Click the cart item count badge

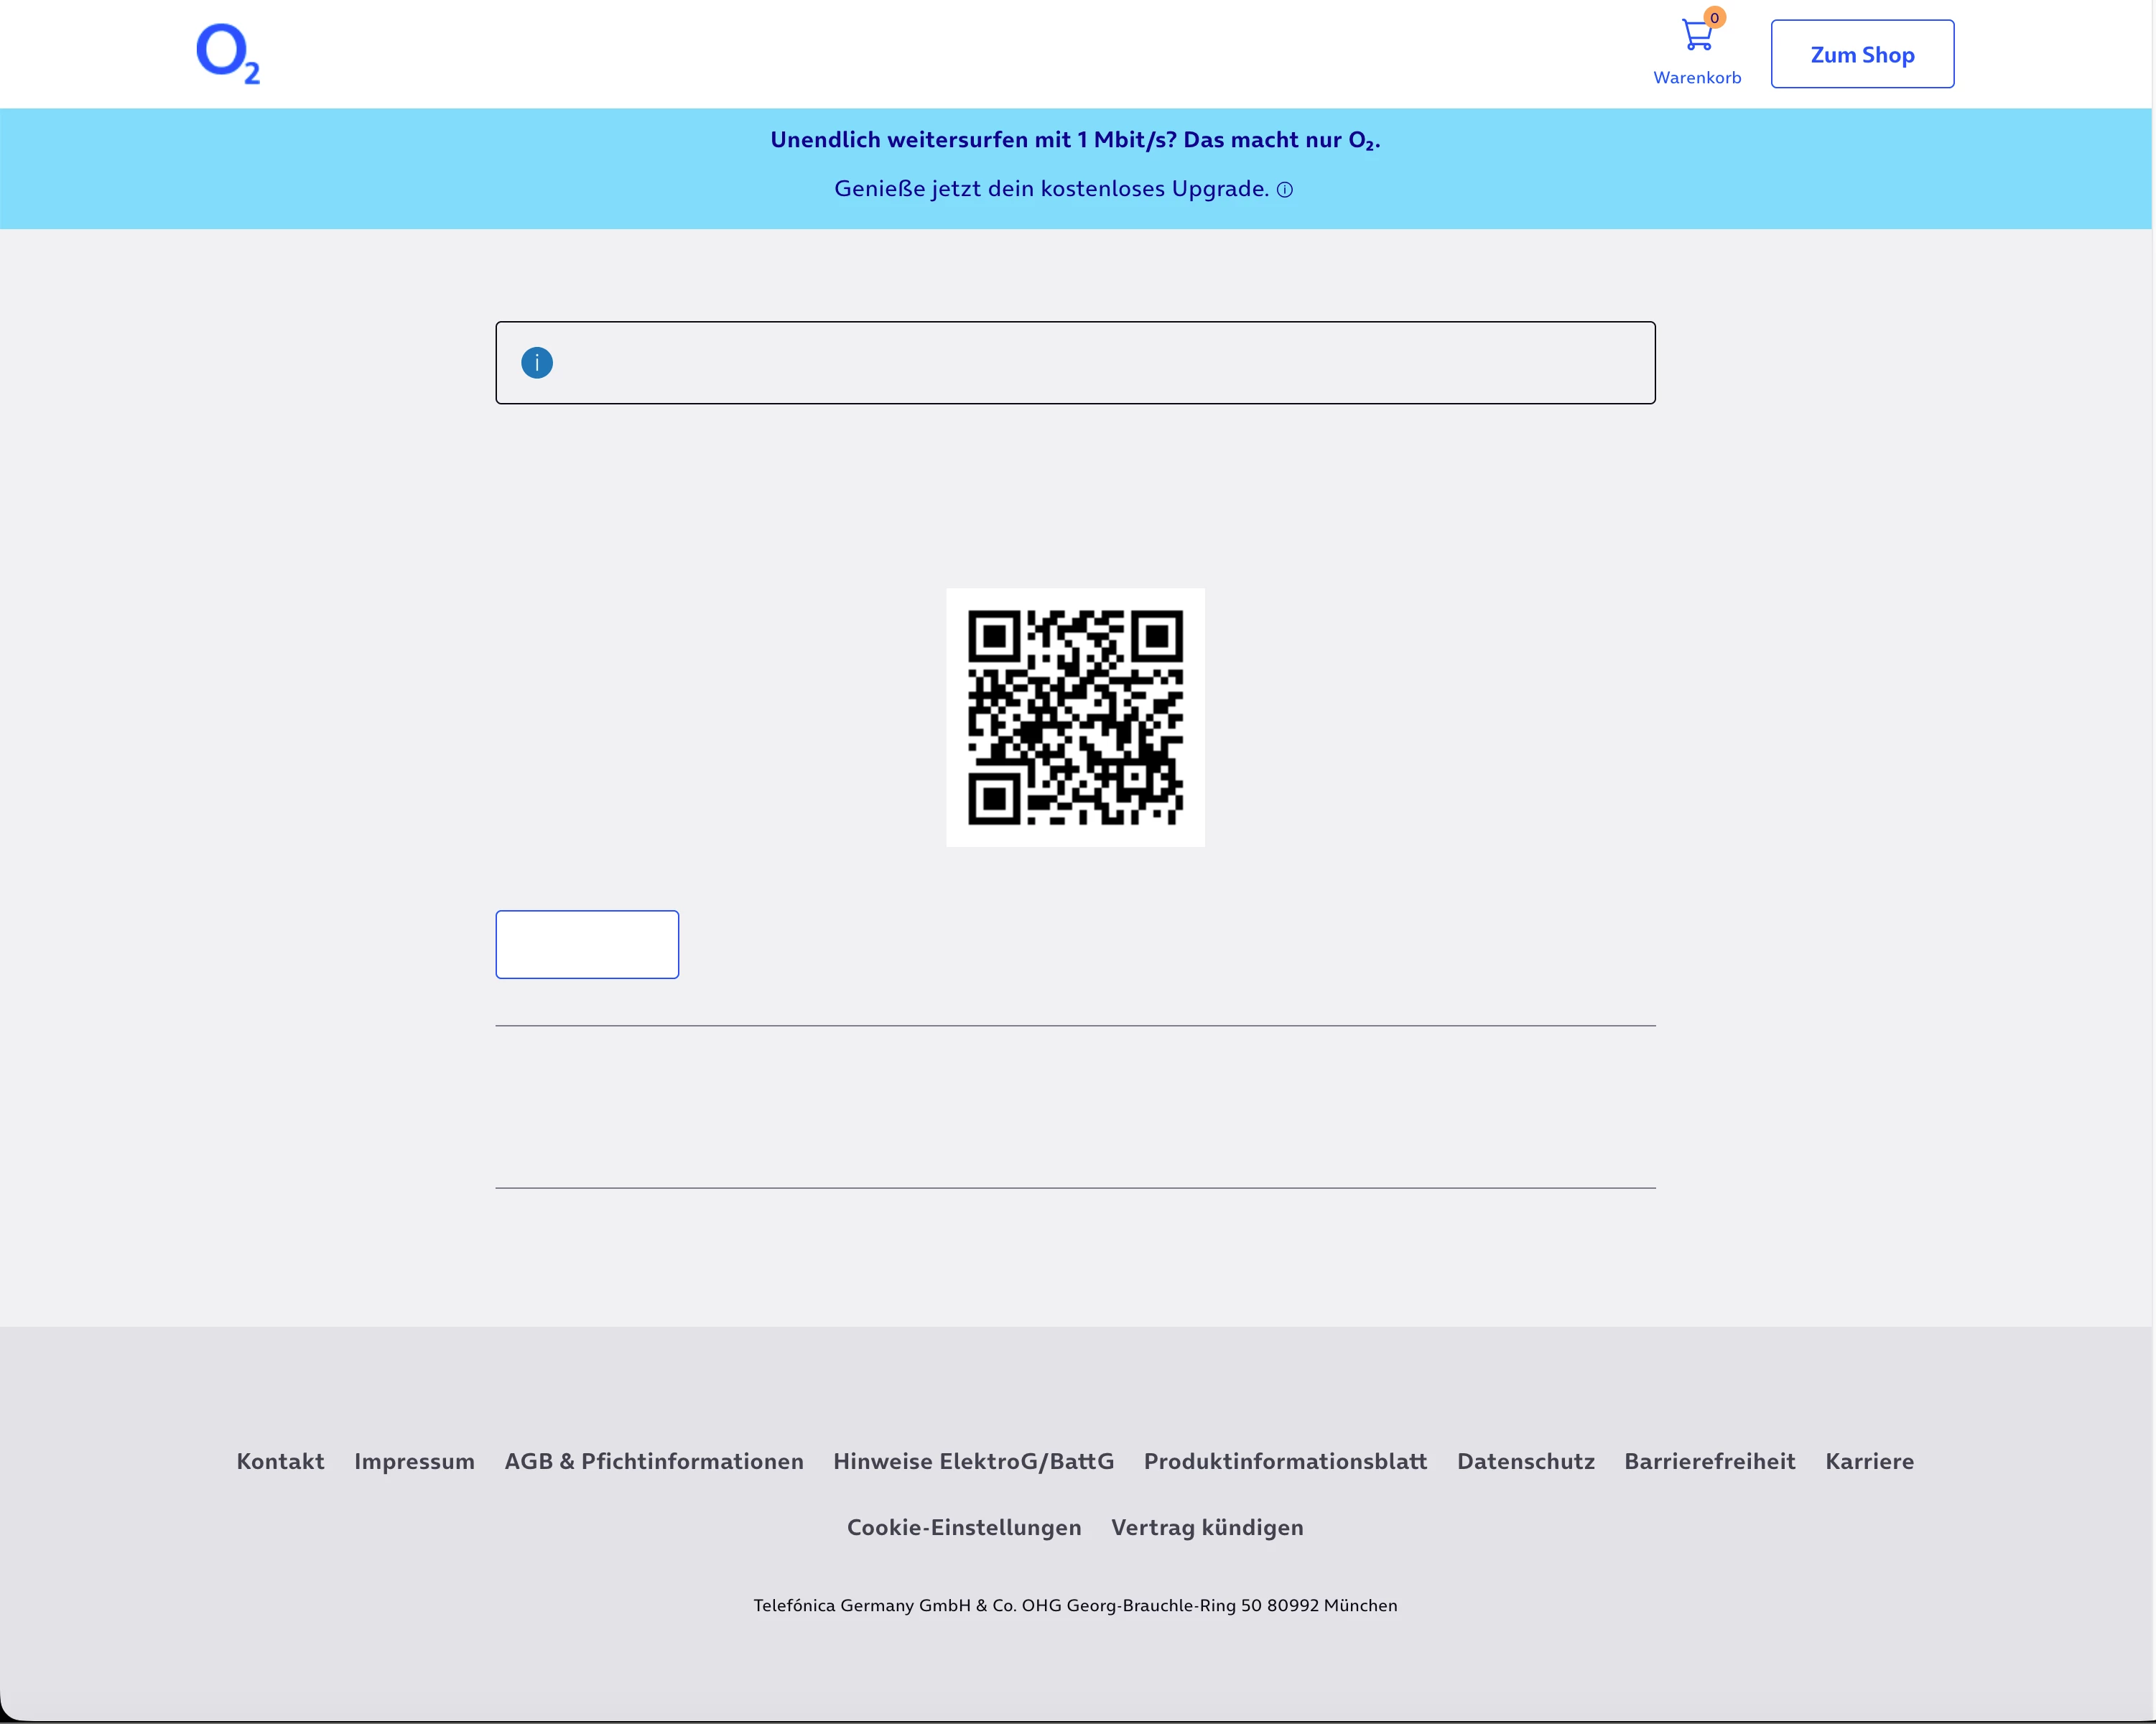(x=1714, y=18)
